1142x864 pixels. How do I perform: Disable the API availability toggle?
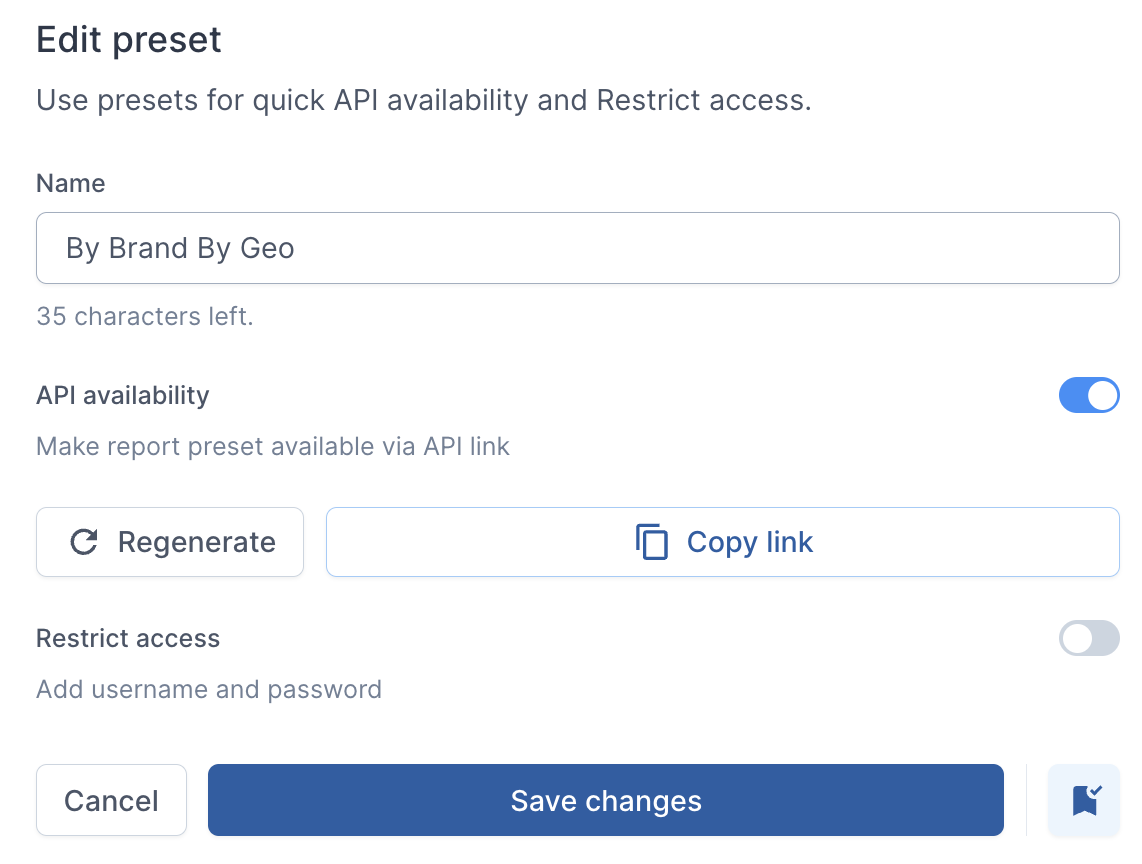(1089, 395)
